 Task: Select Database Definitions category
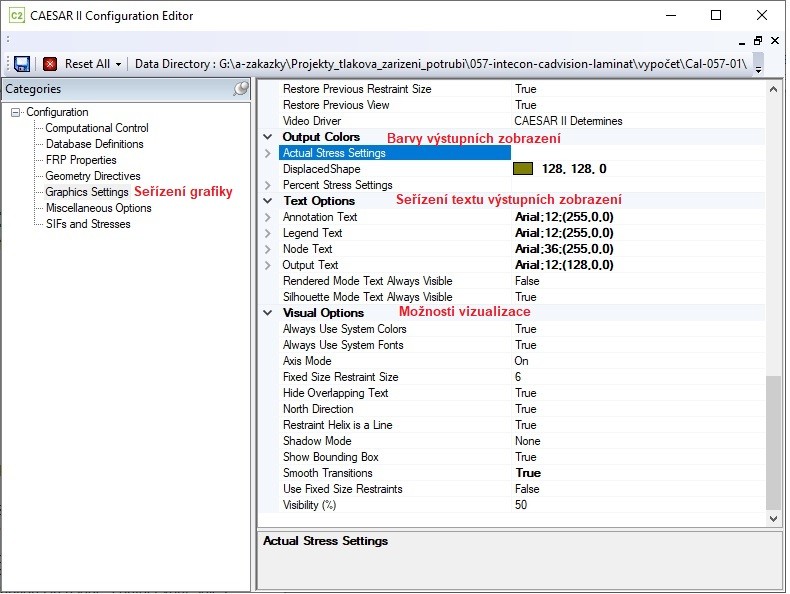[95, 144]
